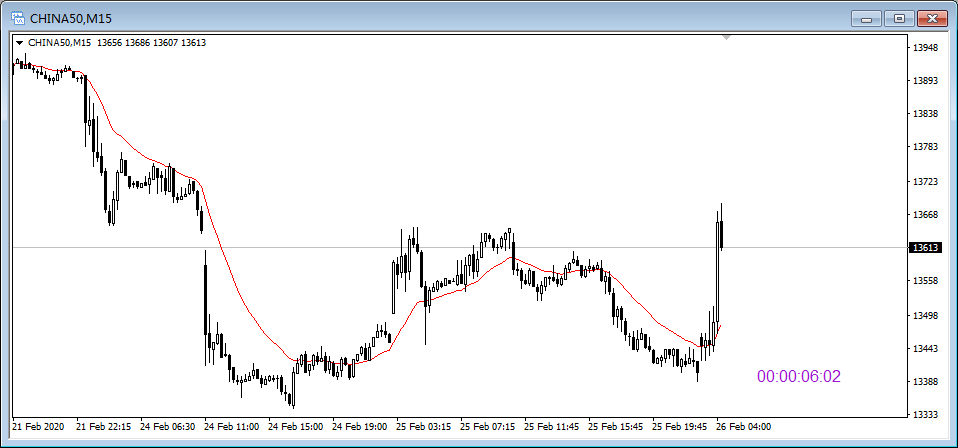Click the CHINA50,M15 window title text
Screen dimensions: 958x448
71,19
